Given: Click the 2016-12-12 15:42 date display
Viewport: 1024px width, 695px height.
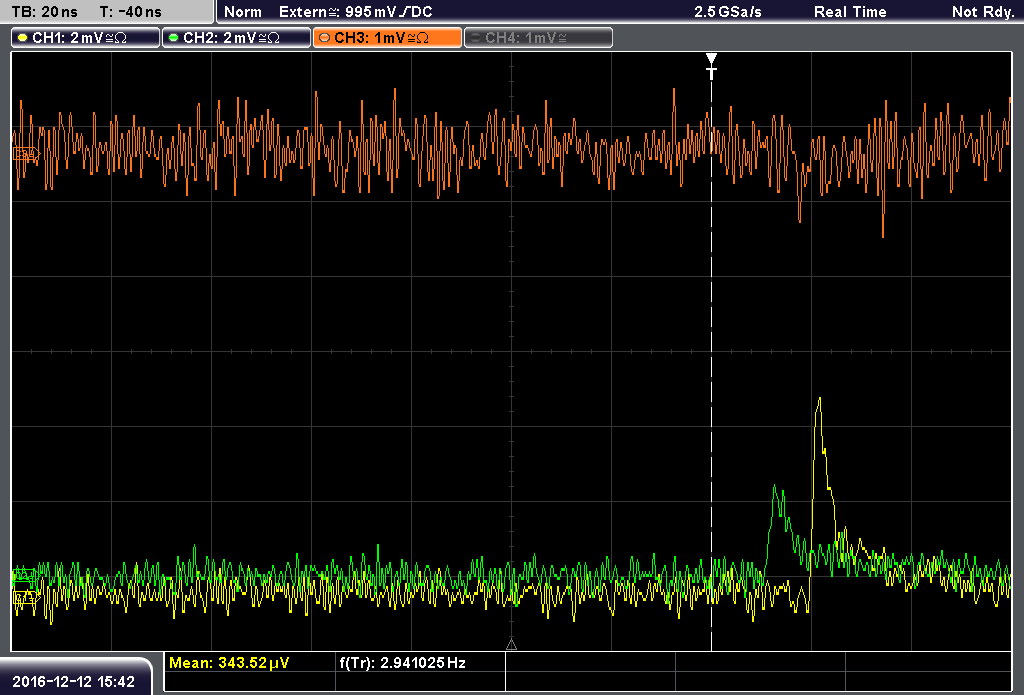Looking at the screenshot, I should pos(73,681).
